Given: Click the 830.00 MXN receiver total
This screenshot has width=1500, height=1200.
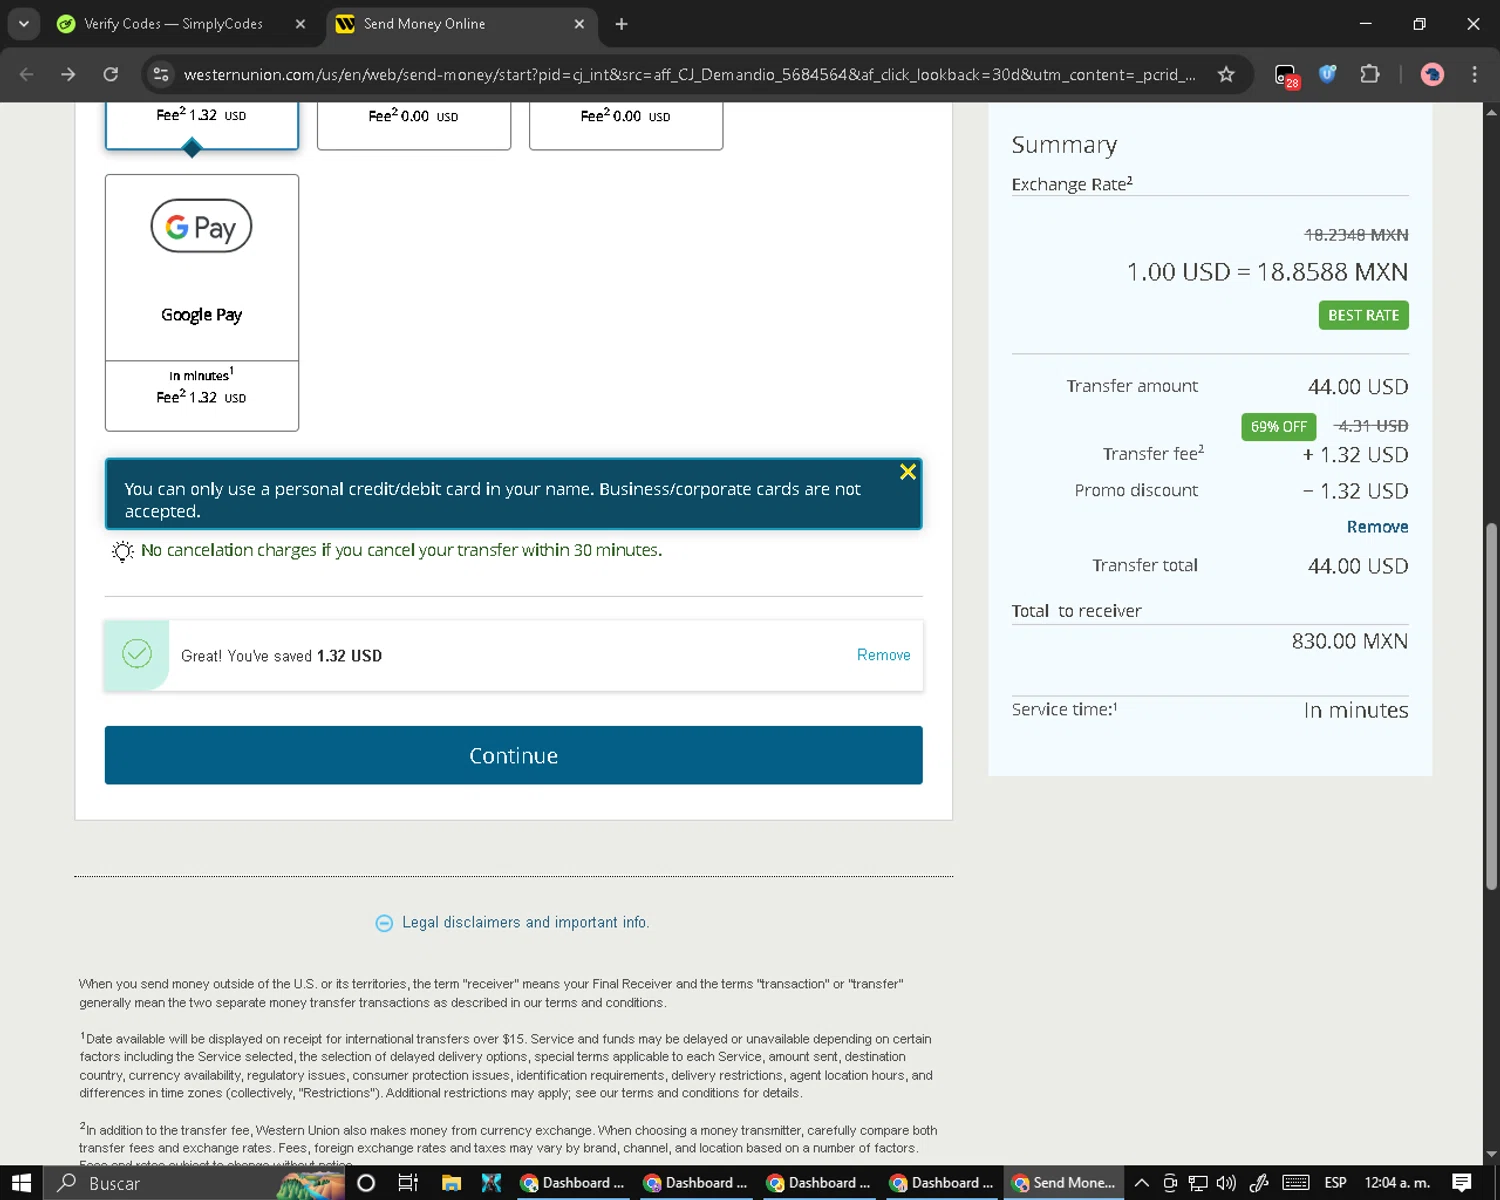Looking at the screenshot, I should click(x=1350, y=641).
